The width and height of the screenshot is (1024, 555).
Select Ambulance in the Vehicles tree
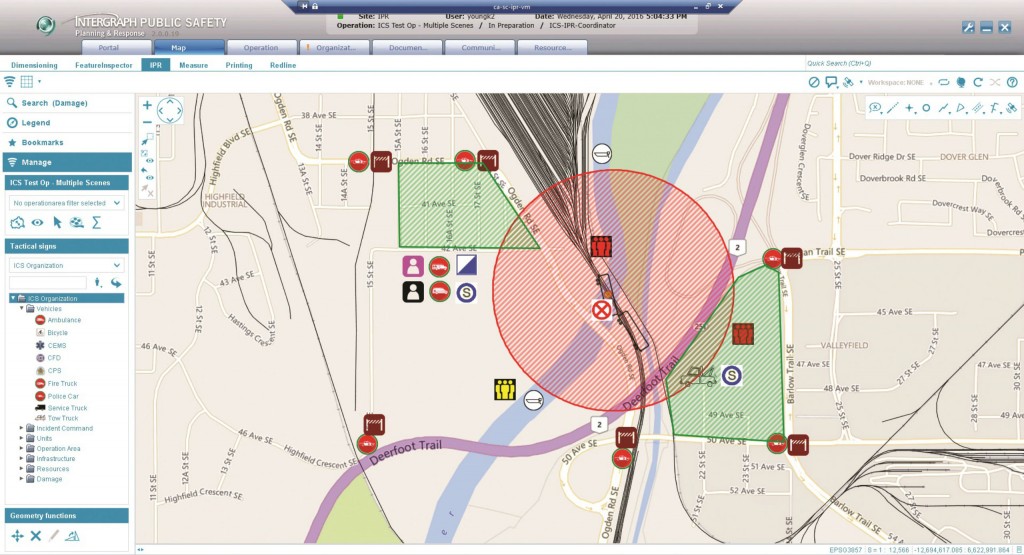(64, 320)
